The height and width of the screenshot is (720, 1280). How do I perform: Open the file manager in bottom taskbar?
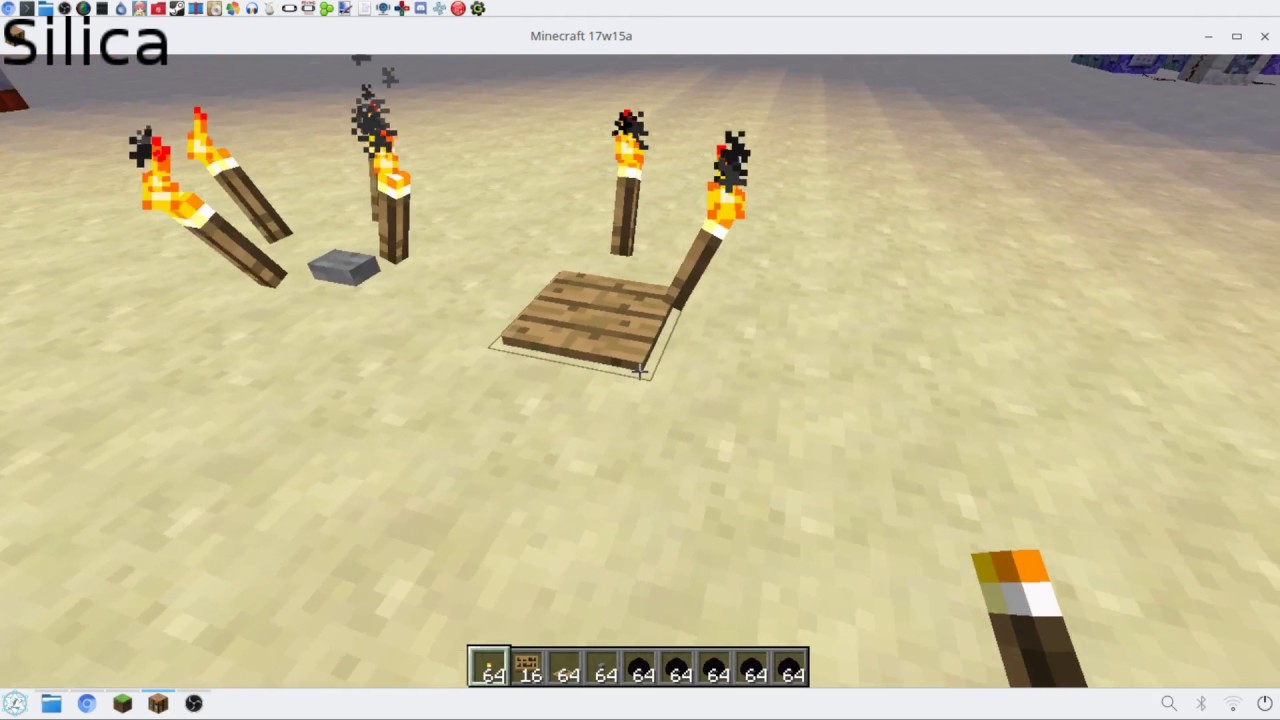pos(51,704)
